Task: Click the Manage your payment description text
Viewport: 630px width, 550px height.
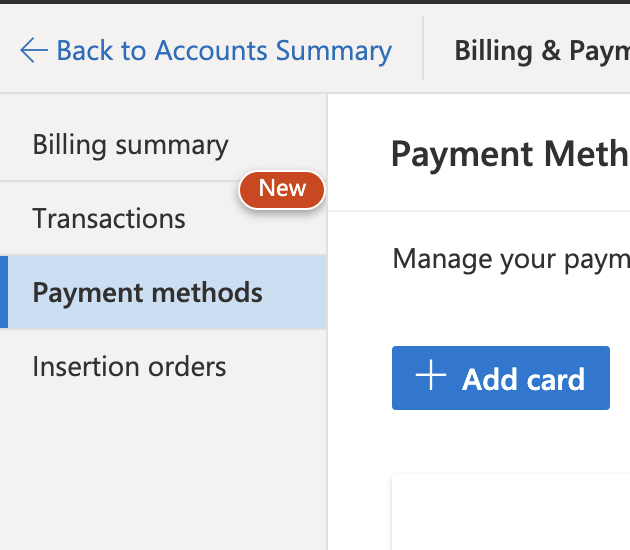Action: pos(511,260)
